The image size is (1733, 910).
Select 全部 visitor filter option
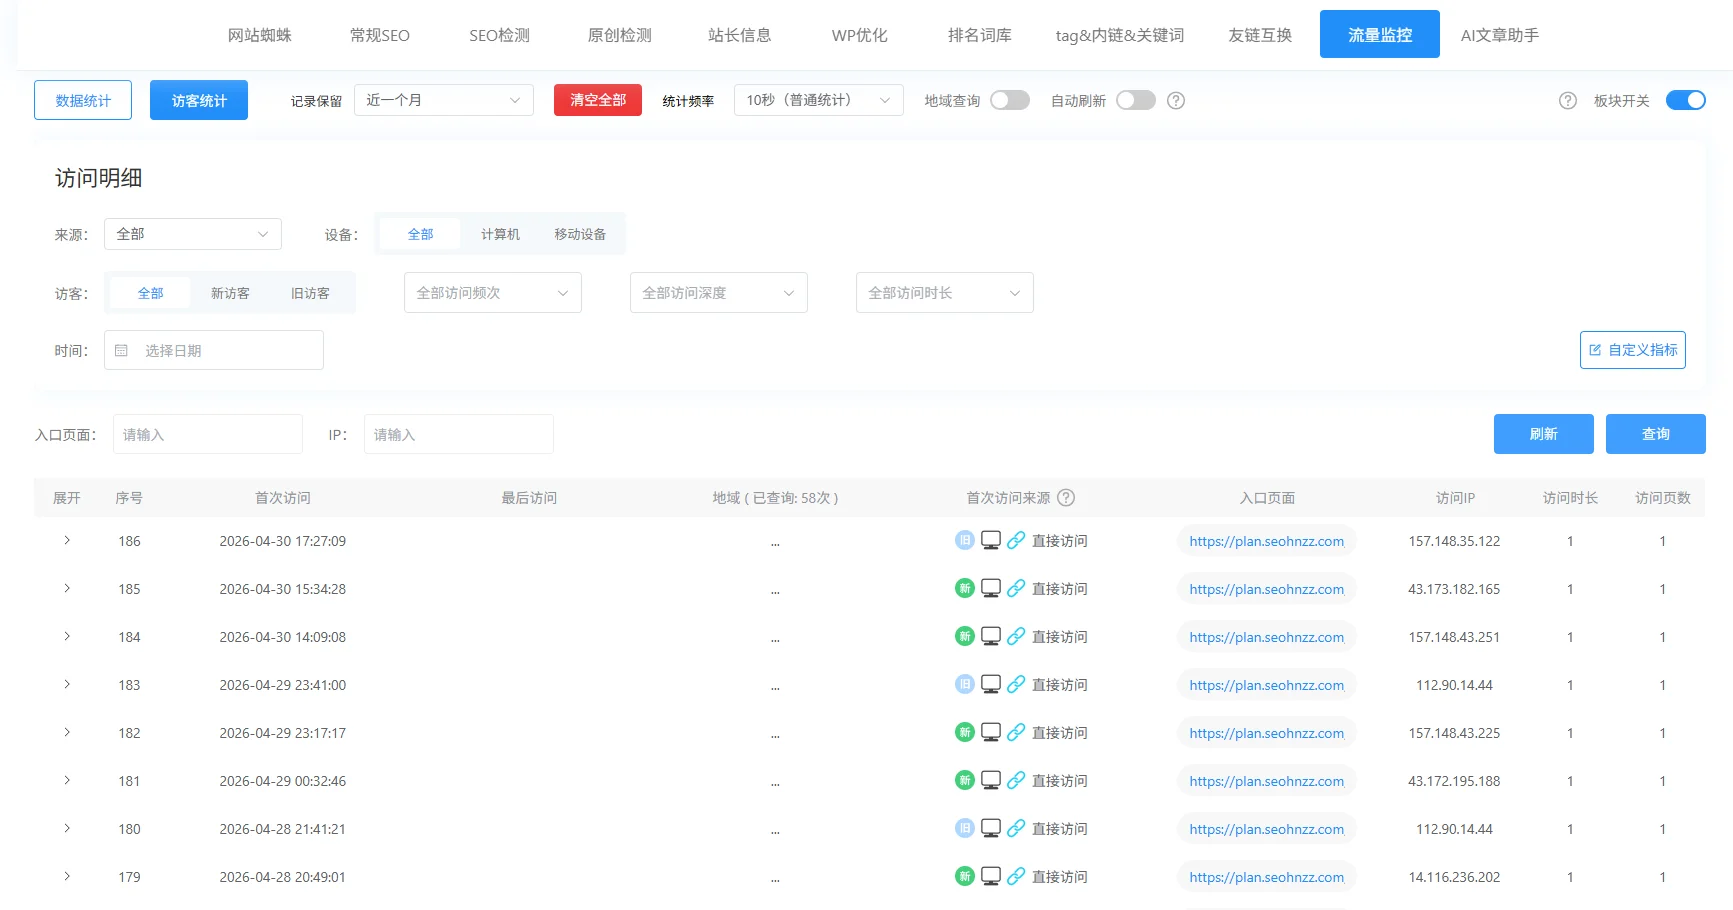tap(151, 293)
